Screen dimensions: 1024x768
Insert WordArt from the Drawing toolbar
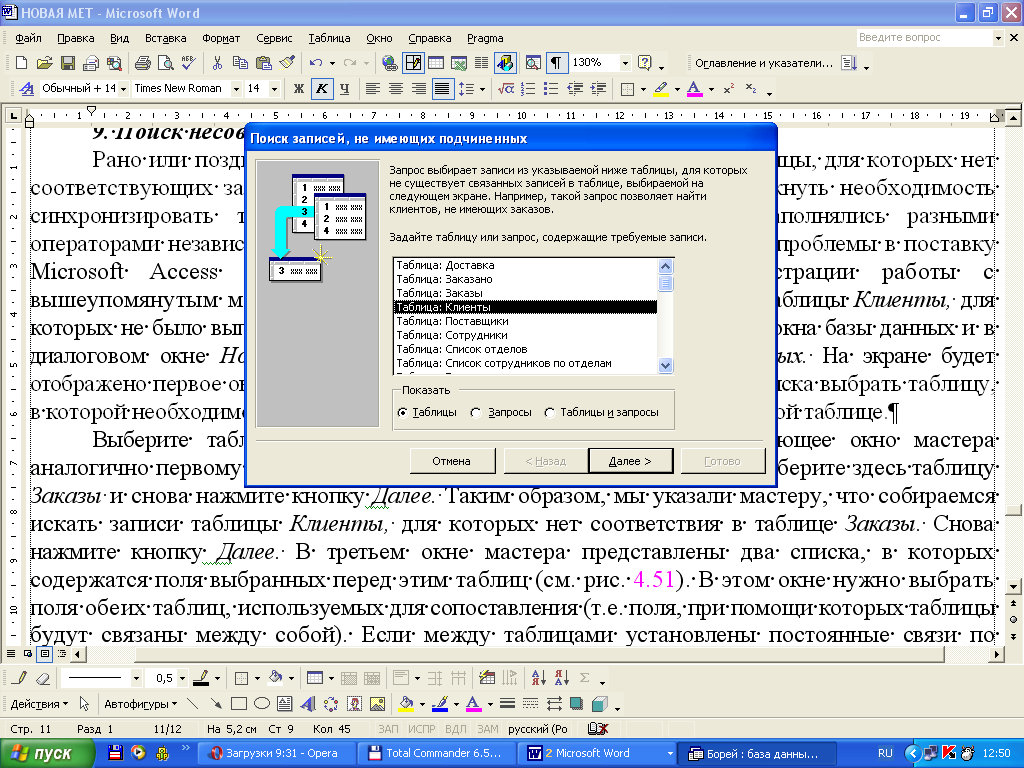pyautogui.click(x=307, y=704)
